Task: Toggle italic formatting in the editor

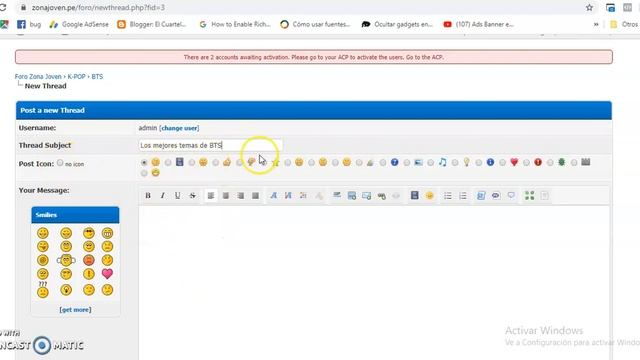Action: 163,196
